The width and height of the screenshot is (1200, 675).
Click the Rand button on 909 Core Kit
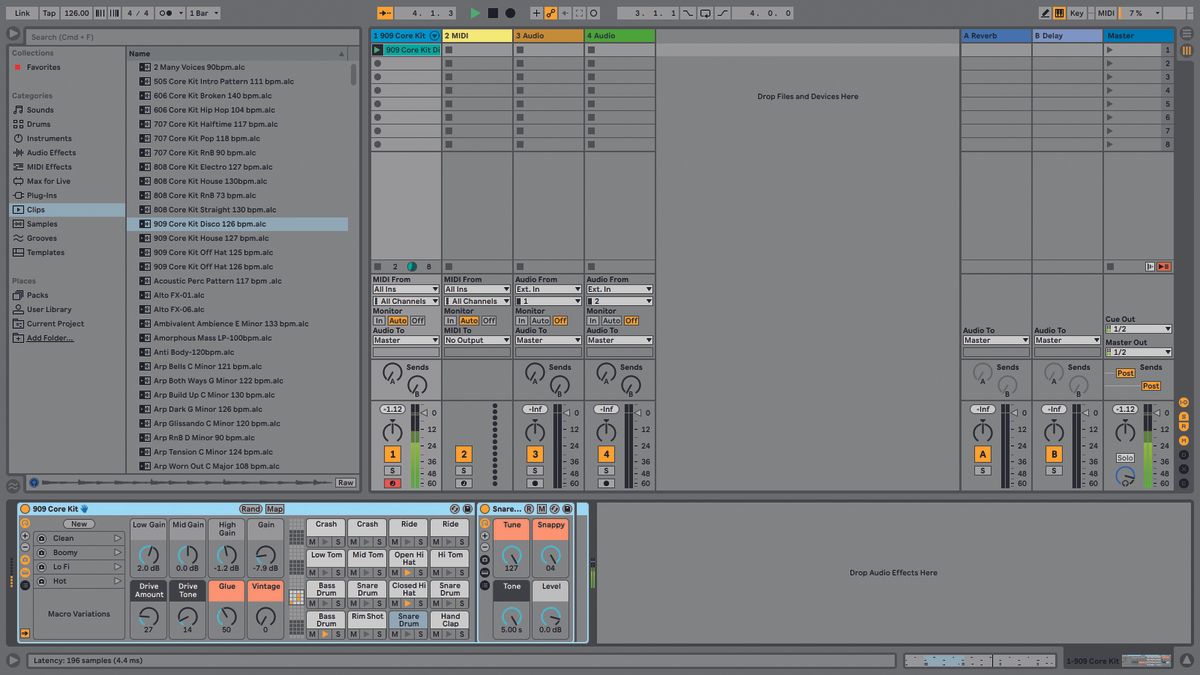(x=250, y=509)
